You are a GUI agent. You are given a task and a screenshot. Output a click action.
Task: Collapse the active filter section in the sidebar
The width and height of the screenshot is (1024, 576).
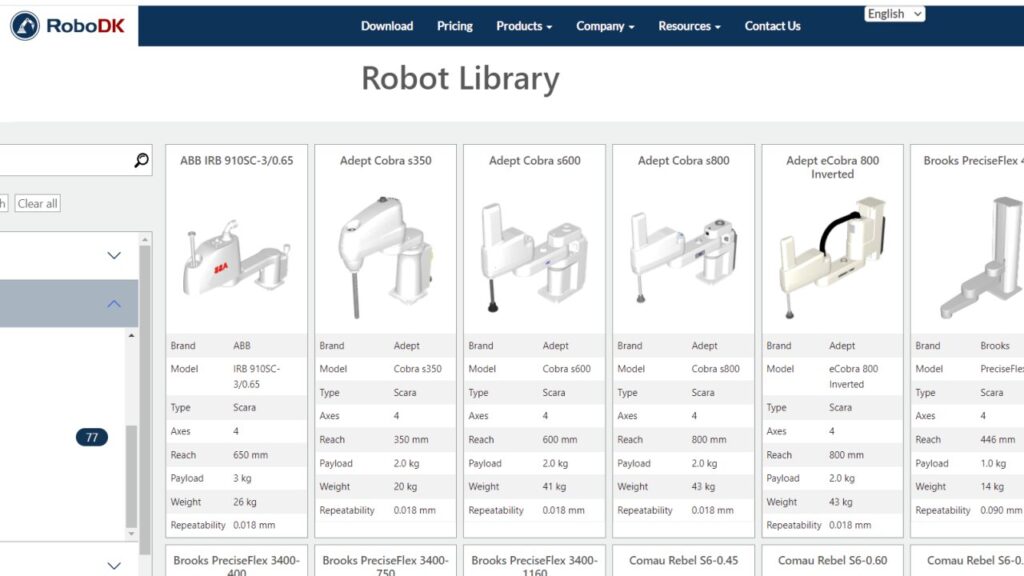click(x=113, y=303)
